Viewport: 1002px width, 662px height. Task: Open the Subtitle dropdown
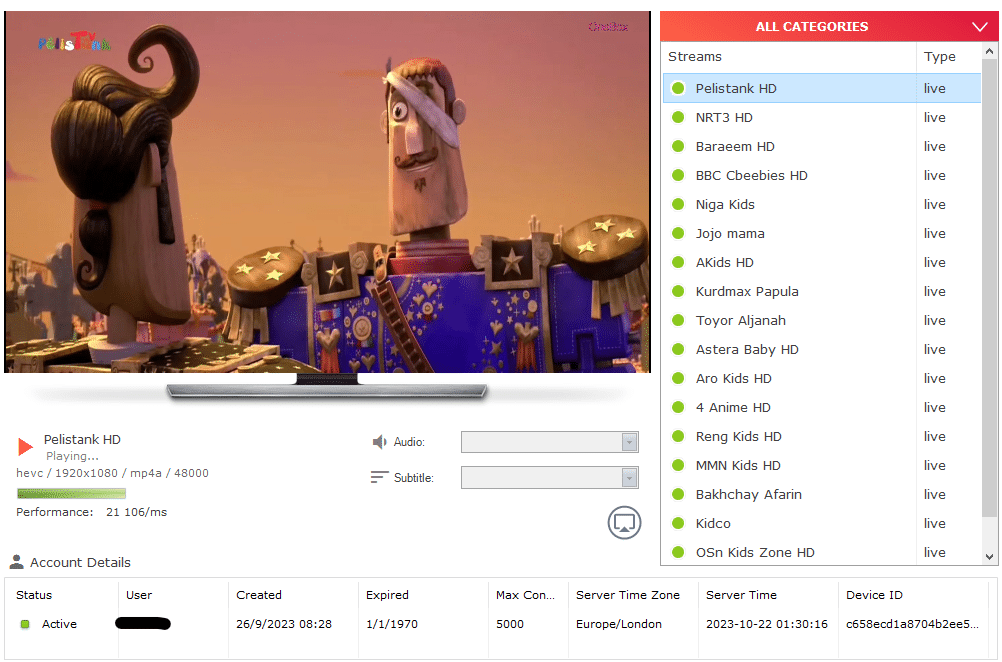550,477
